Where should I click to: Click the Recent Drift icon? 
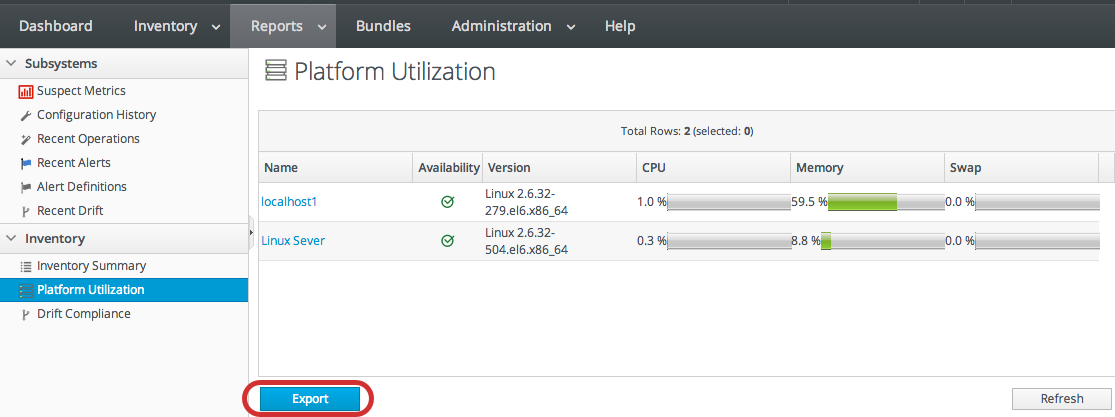pyautogui.click(x=26, y=211)
